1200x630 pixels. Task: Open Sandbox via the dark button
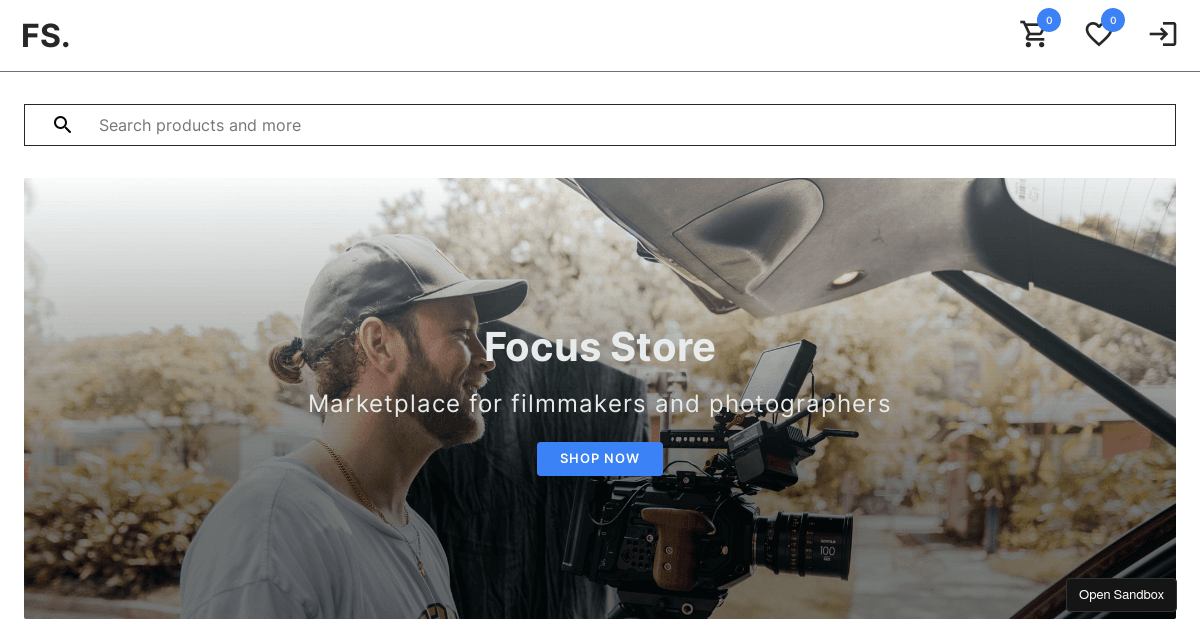click(x=1121, y=595)
